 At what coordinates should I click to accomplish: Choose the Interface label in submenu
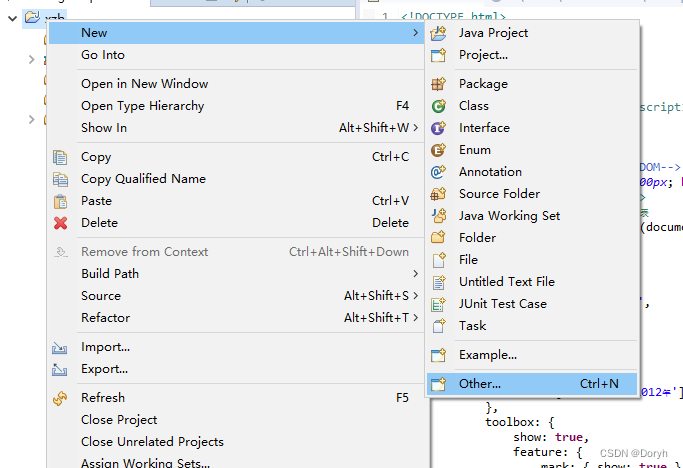[484, 128]
